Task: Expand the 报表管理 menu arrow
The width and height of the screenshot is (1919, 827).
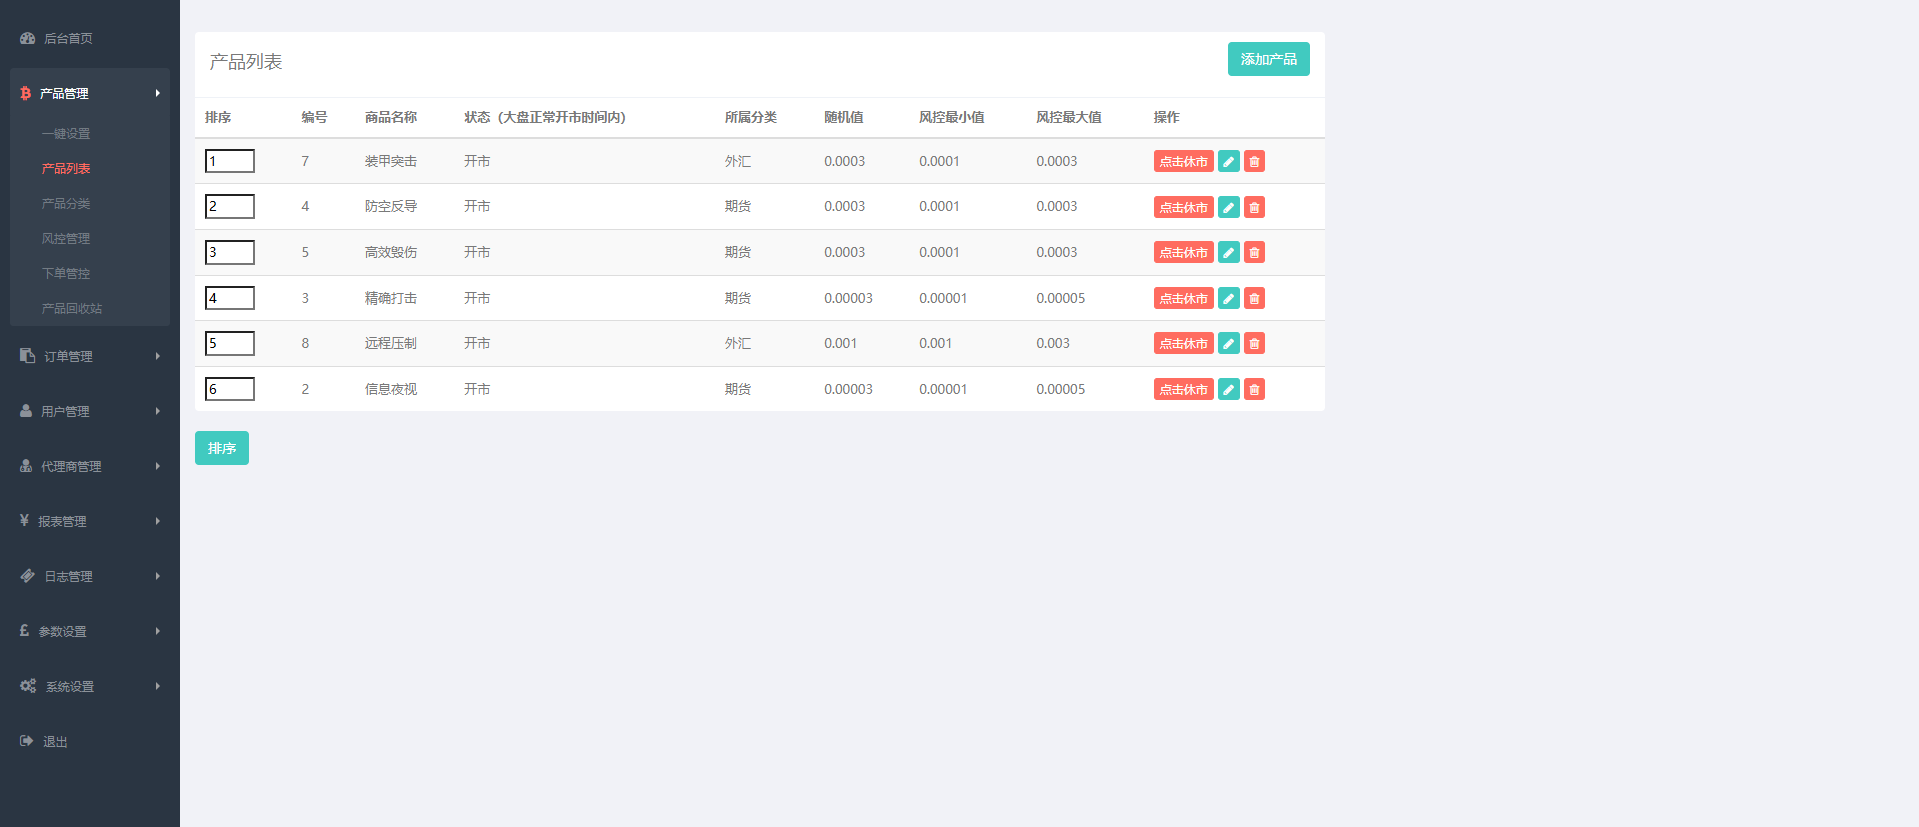Action: [157, 521]
